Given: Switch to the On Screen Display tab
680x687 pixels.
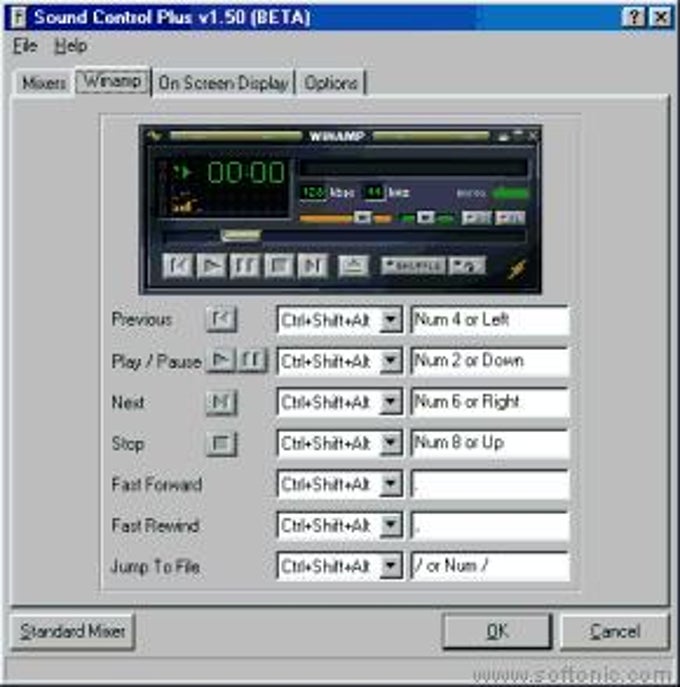Looking at the screenshot, I should pos(223,83).
